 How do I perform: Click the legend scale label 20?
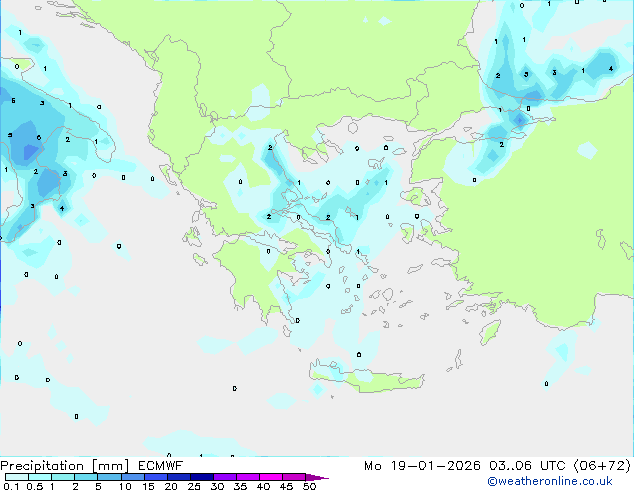point(171,486)
